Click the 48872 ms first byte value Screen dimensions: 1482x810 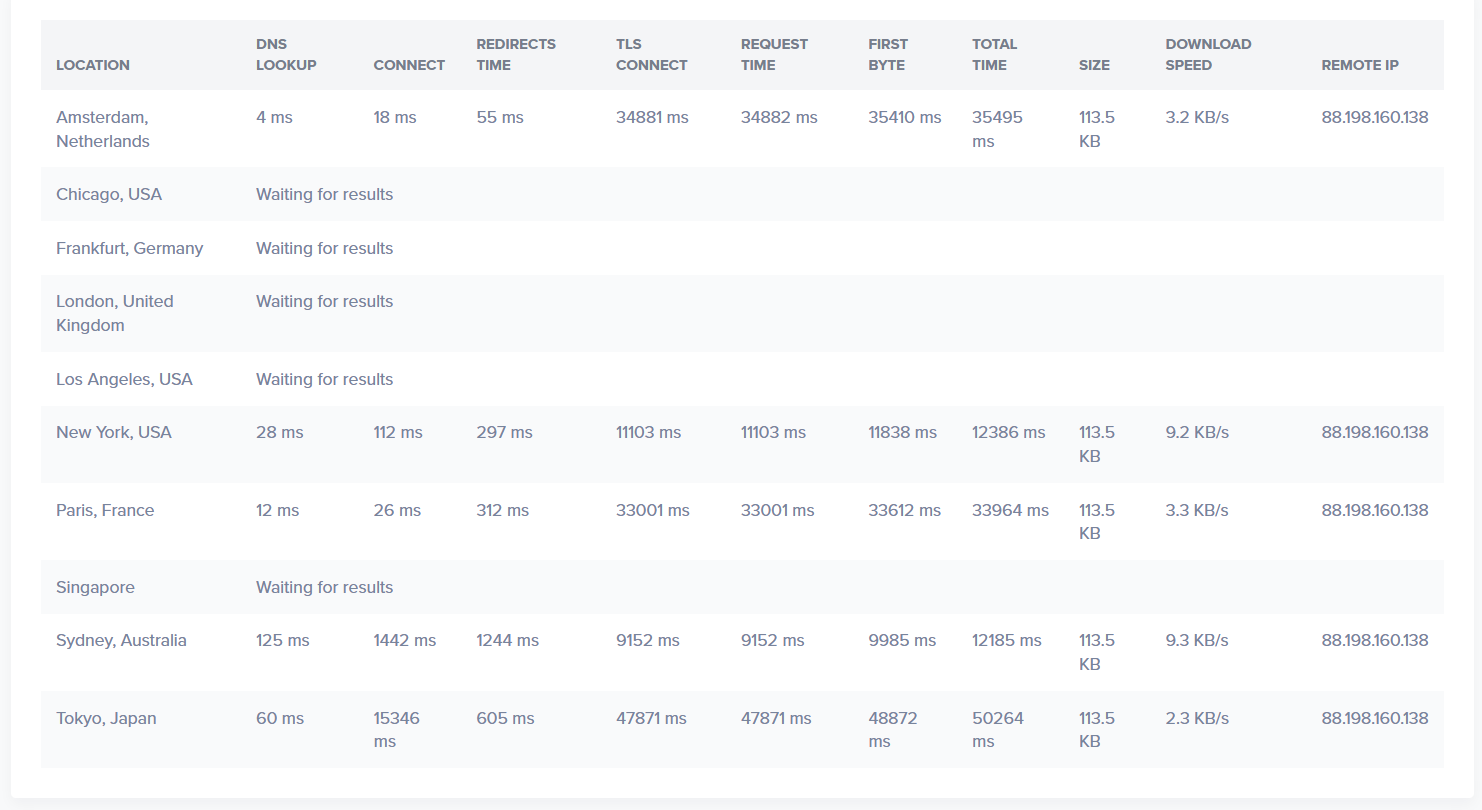pyautogui.click(x=893, y=730)
